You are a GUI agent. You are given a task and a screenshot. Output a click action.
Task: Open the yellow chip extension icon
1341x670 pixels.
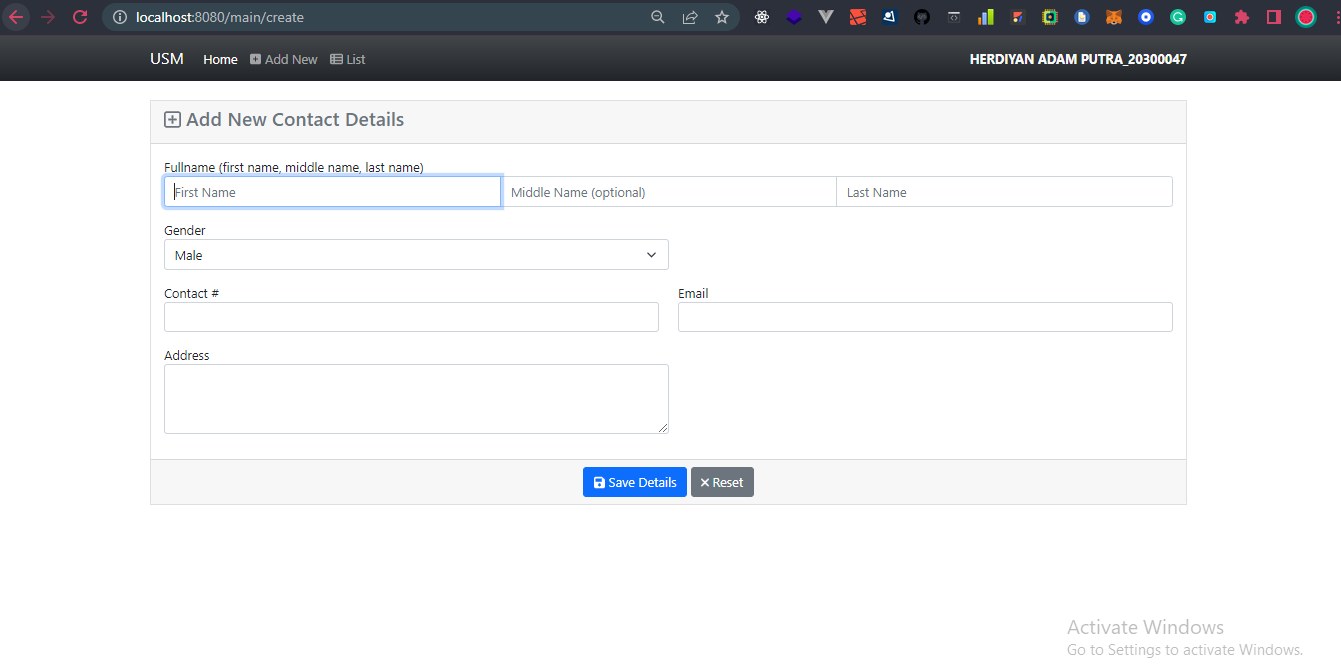click(x=1050, y=17)
